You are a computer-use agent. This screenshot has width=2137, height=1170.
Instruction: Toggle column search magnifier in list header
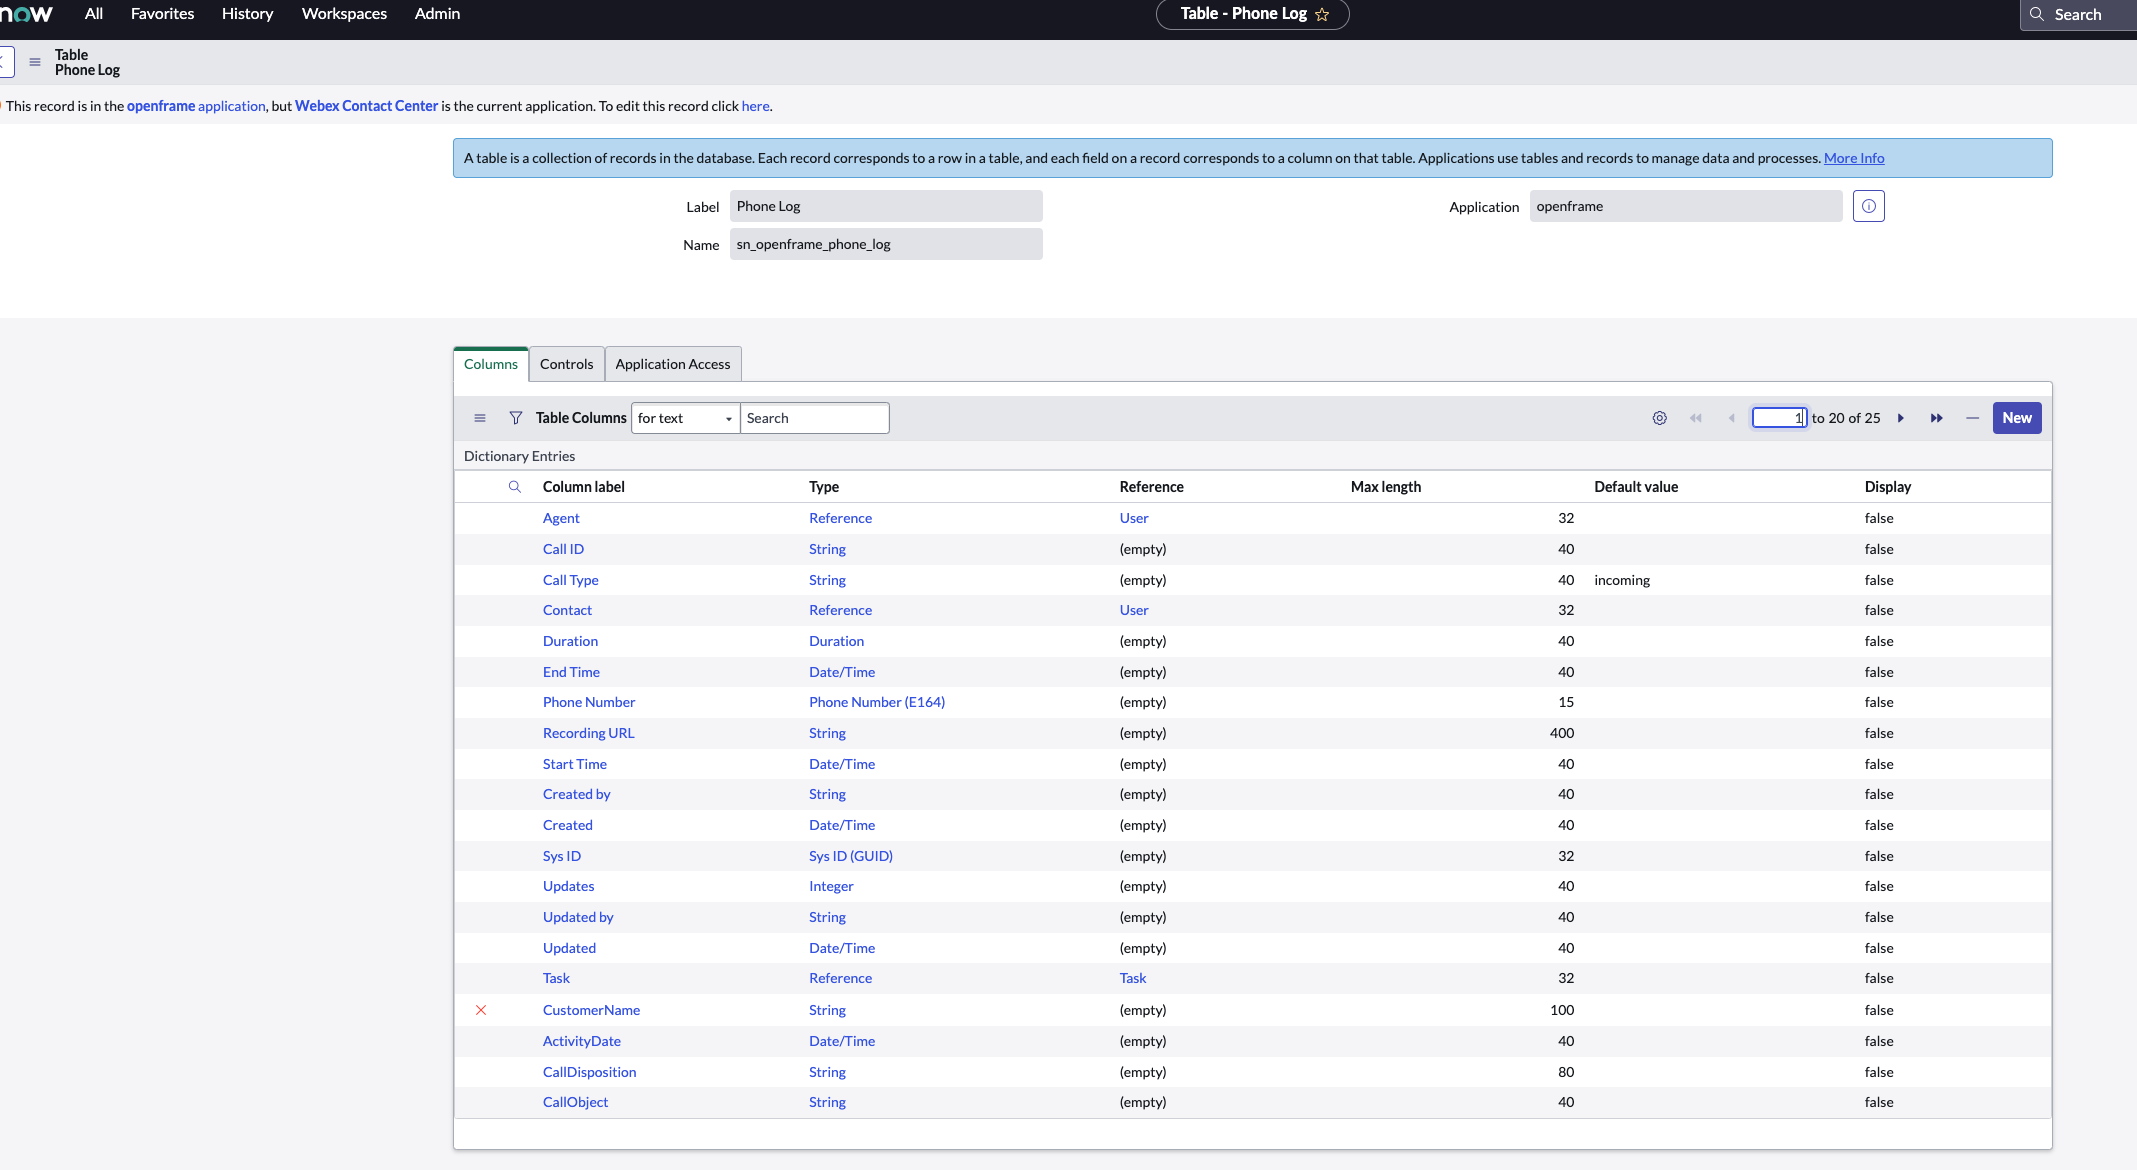click(515, 487)
